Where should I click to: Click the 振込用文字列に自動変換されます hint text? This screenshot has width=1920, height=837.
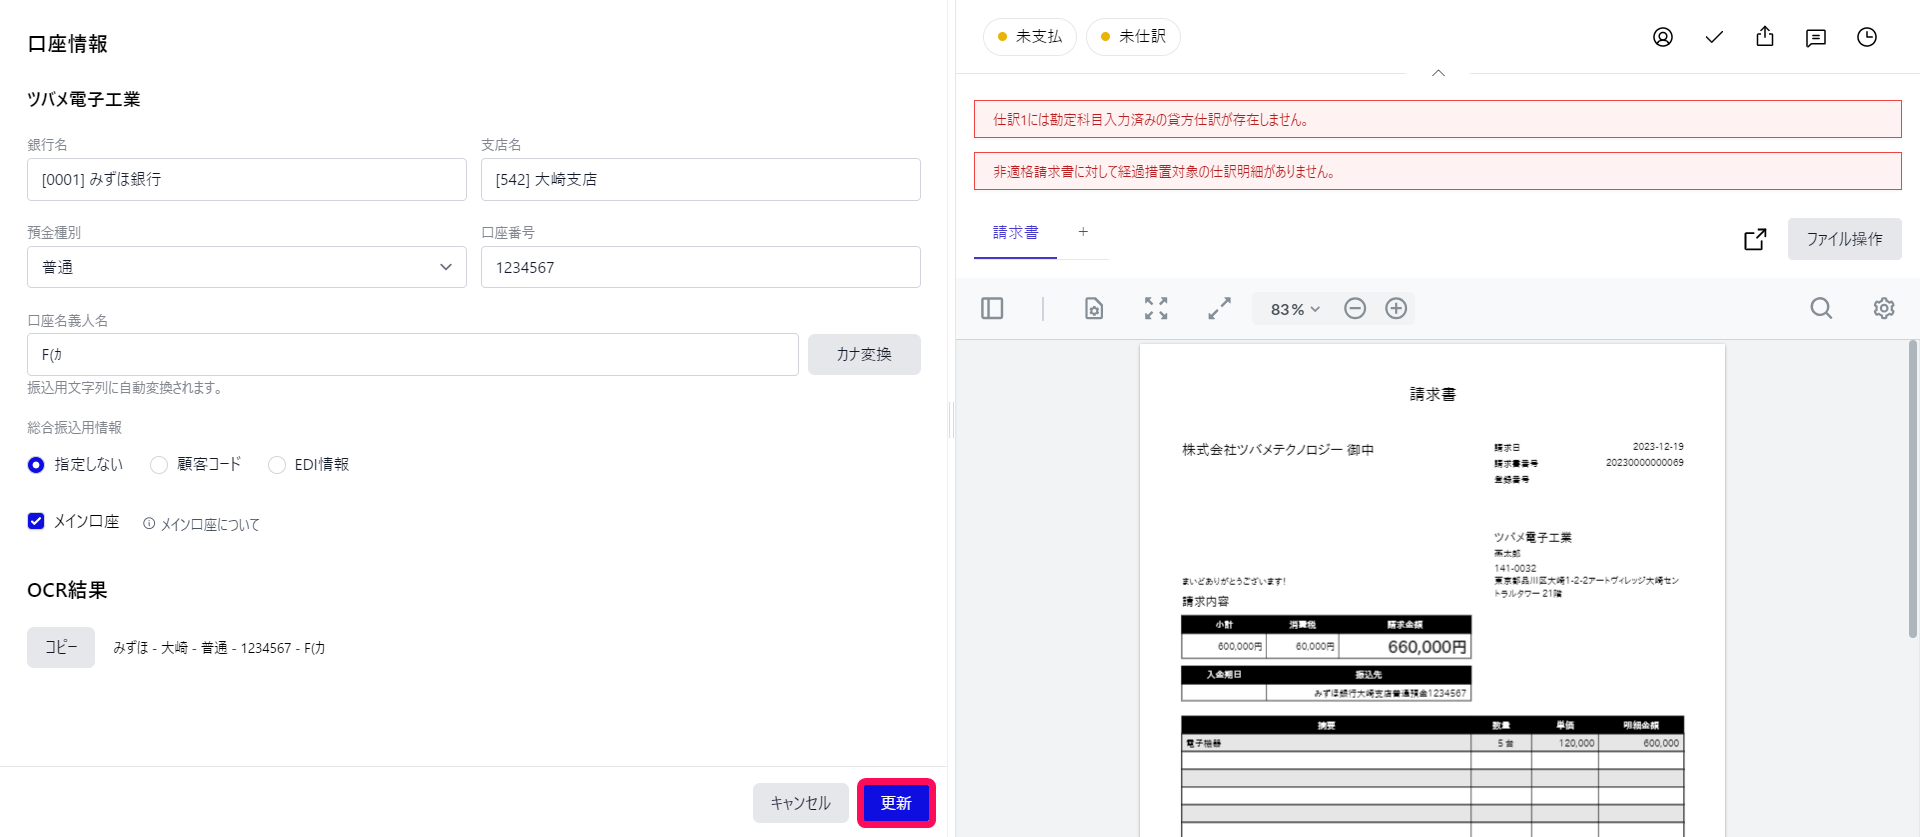pyautogui.click(x=124, y=388)
